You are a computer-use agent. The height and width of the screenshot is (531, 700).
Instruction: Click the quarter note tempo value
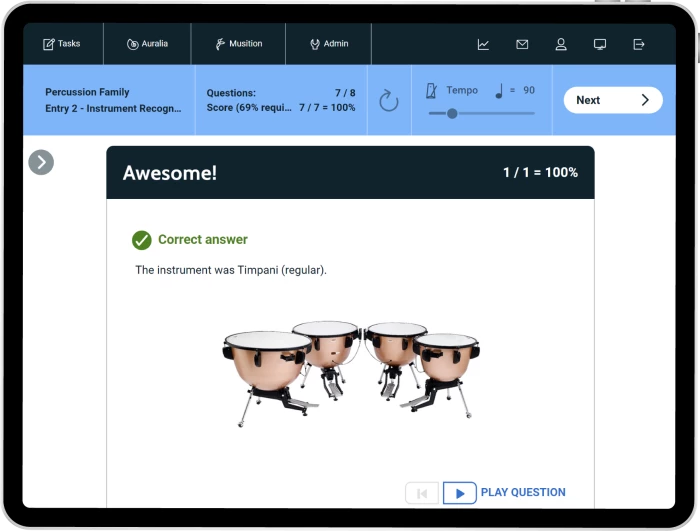click(515, 91)
